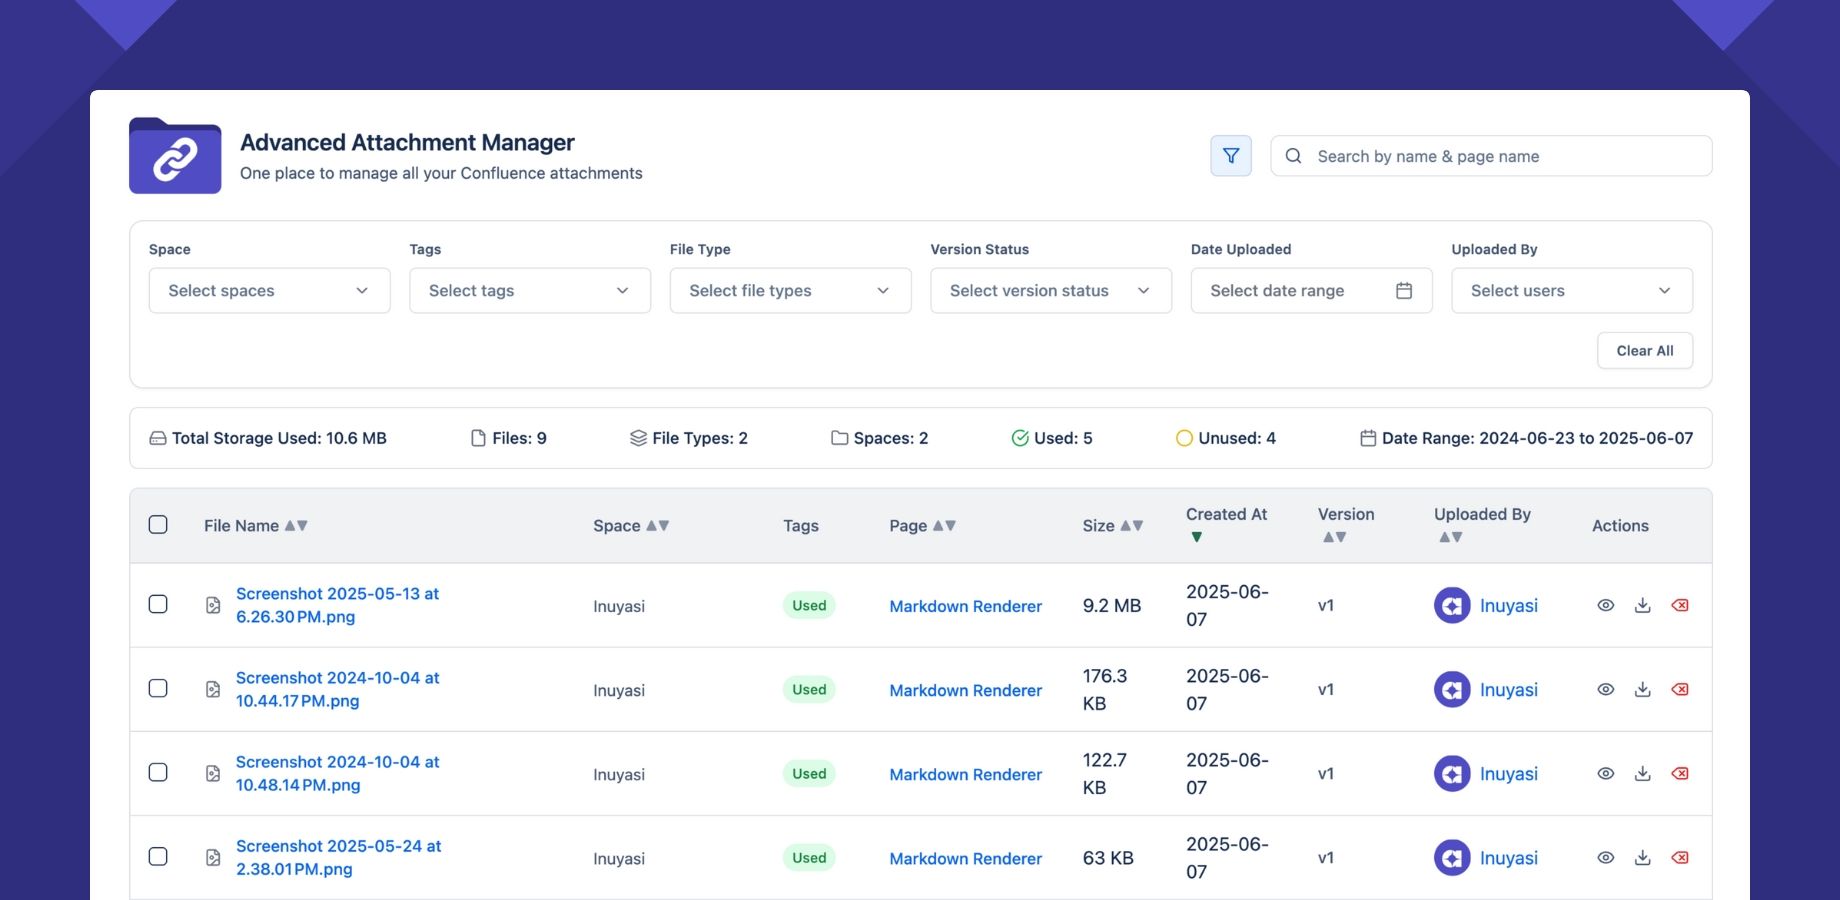Delete Screenshot 2025-05-13 at 6.26.30 PM.png
Image resolution: width=1840 pixels, height=900 pixels.
(1680, 605)
